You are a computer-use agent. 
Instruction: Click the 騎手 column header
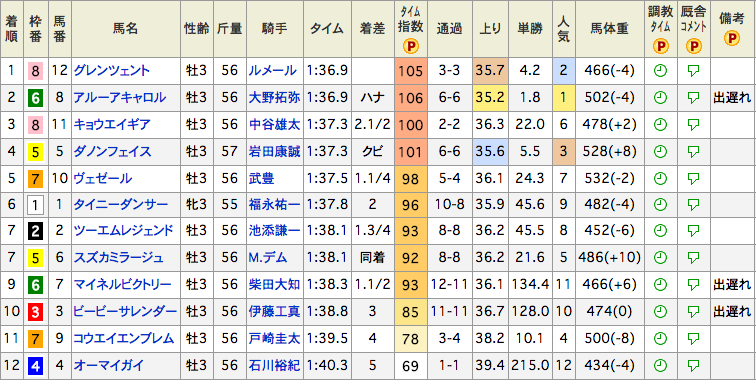pyautogui.click(x=275, y=29)
